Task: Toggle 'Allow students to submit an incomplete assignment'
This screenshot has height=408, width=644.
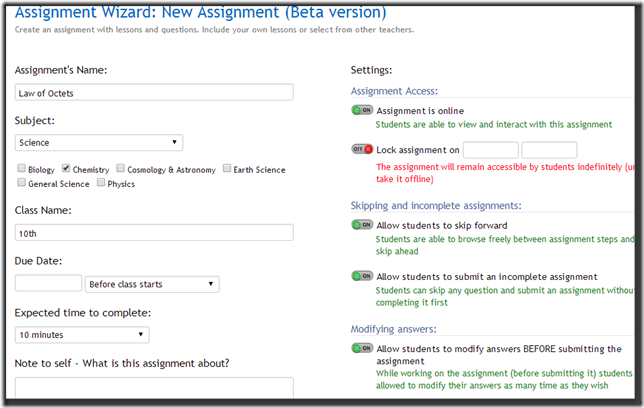Action: click(x=362, y=276)
